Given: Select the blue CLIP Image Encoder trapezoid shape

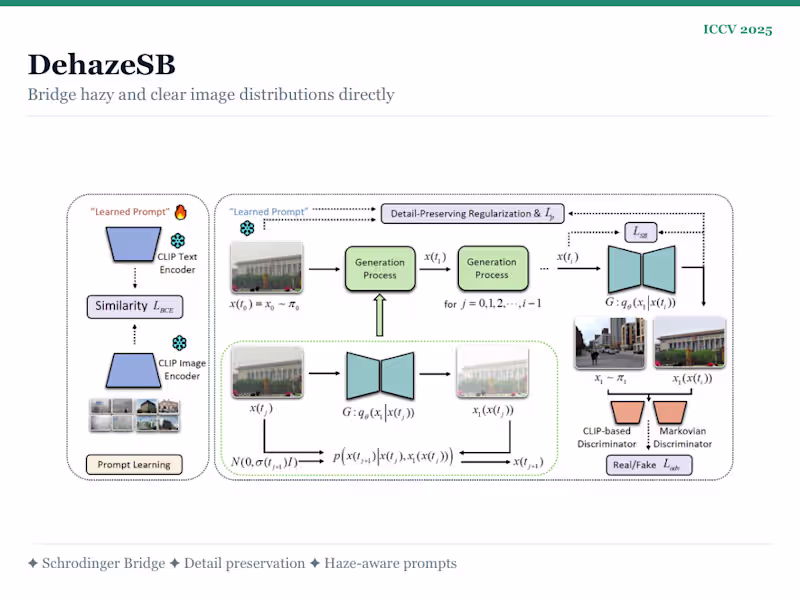Looking at the screenshot, I should coord(133,370).
